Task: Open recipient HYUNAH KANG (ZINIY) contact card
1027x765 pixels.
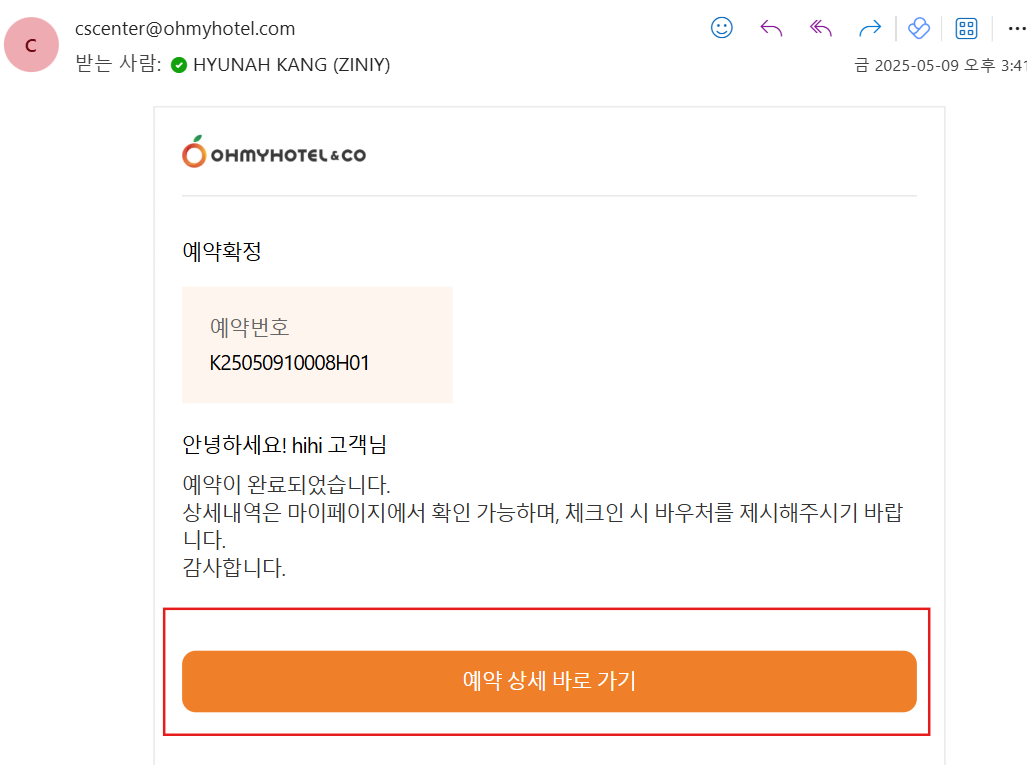Action: (x=291, y=65)
